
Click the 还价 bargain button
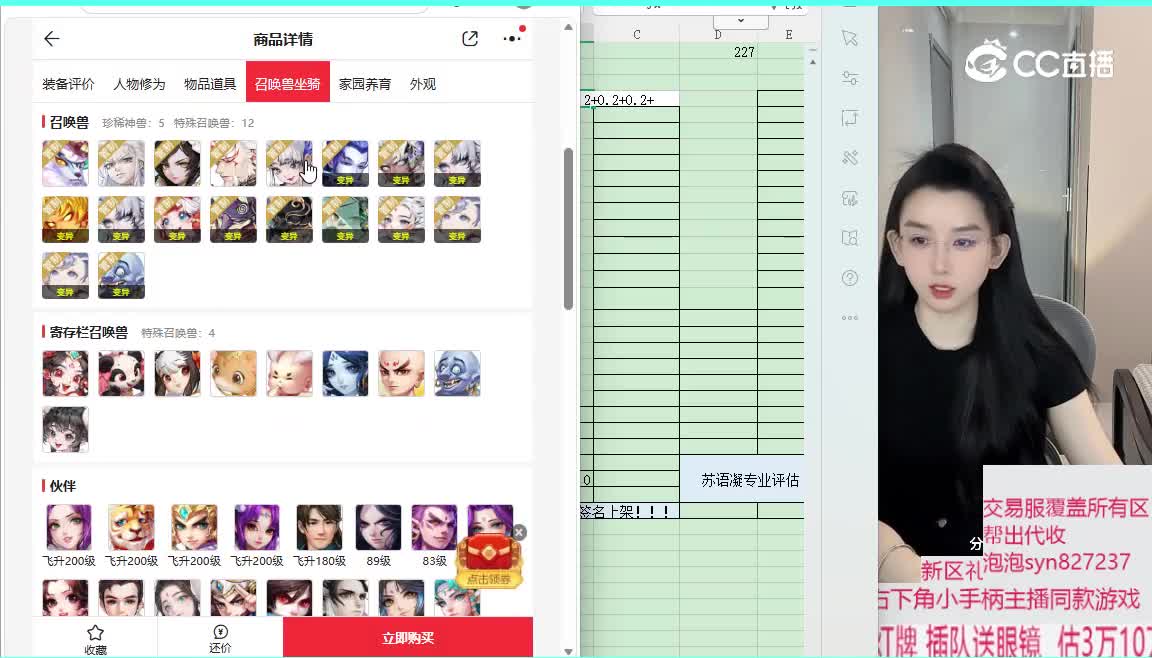coord(220,639)
